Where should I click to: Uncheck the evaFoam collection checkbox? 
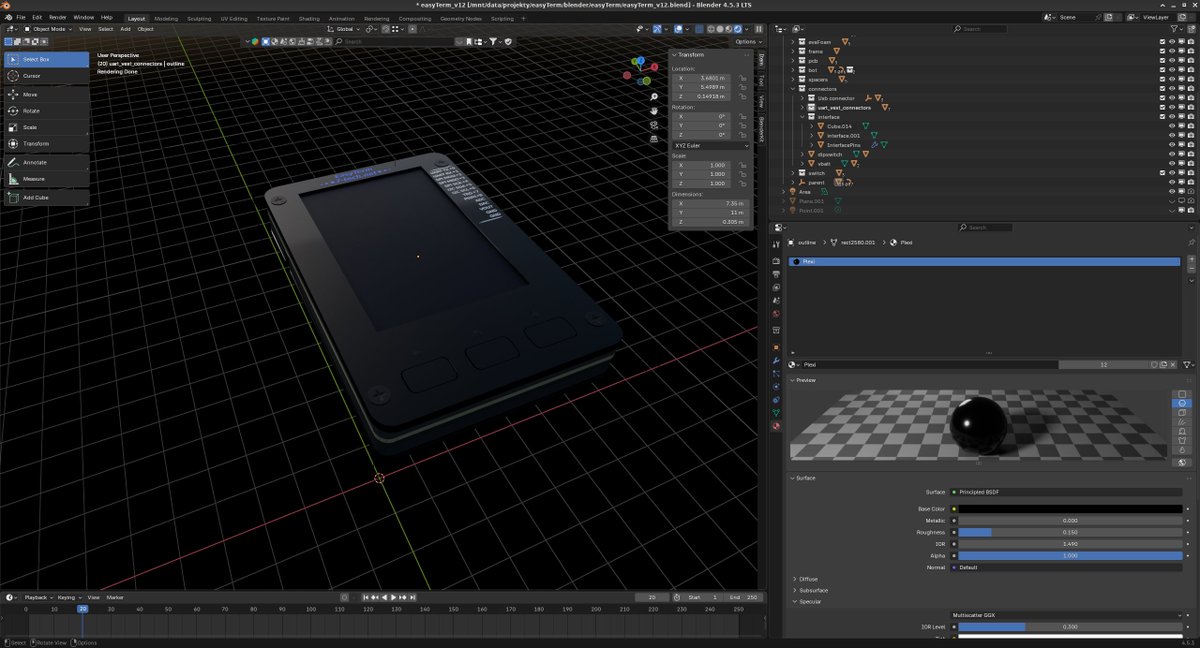click(1162, 42)
